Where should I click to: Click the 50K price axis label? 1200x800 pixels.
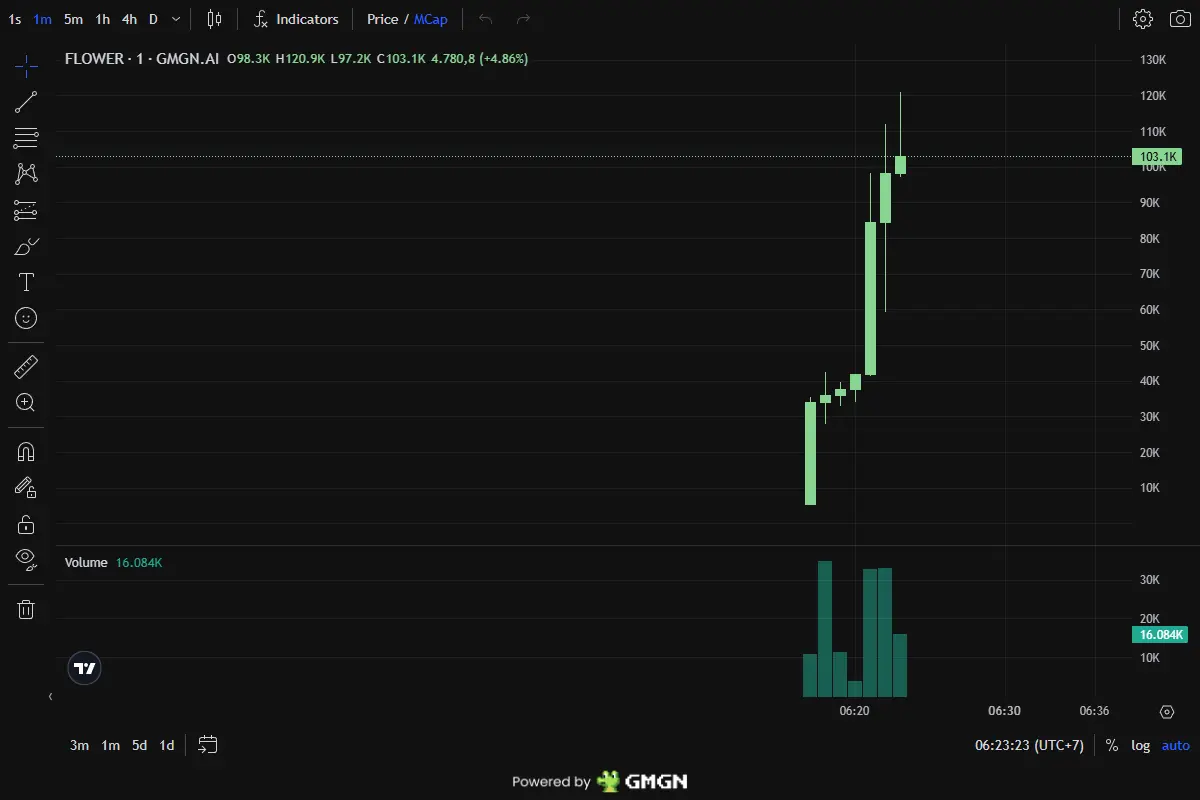1150,346
